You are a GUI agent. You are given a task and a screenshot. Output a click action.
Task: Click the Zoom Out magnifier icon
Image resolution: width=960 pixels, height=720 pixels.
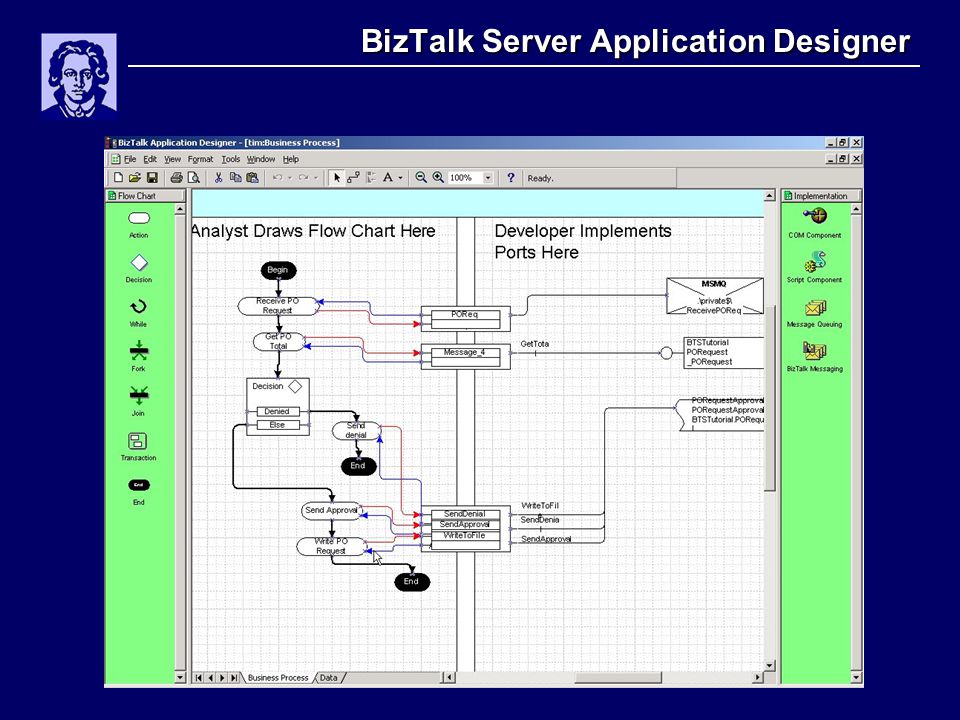coord(421,178)
